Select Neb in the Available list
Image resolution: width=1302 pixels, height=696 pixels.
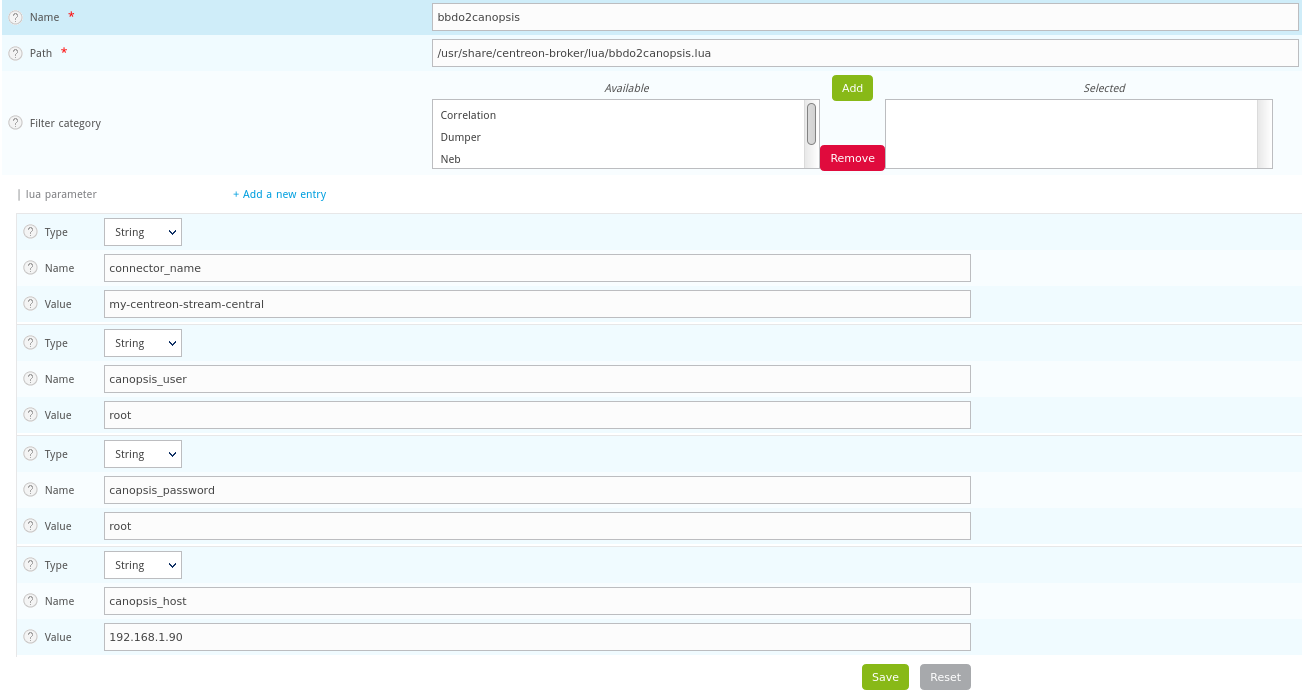pos(450,159)
